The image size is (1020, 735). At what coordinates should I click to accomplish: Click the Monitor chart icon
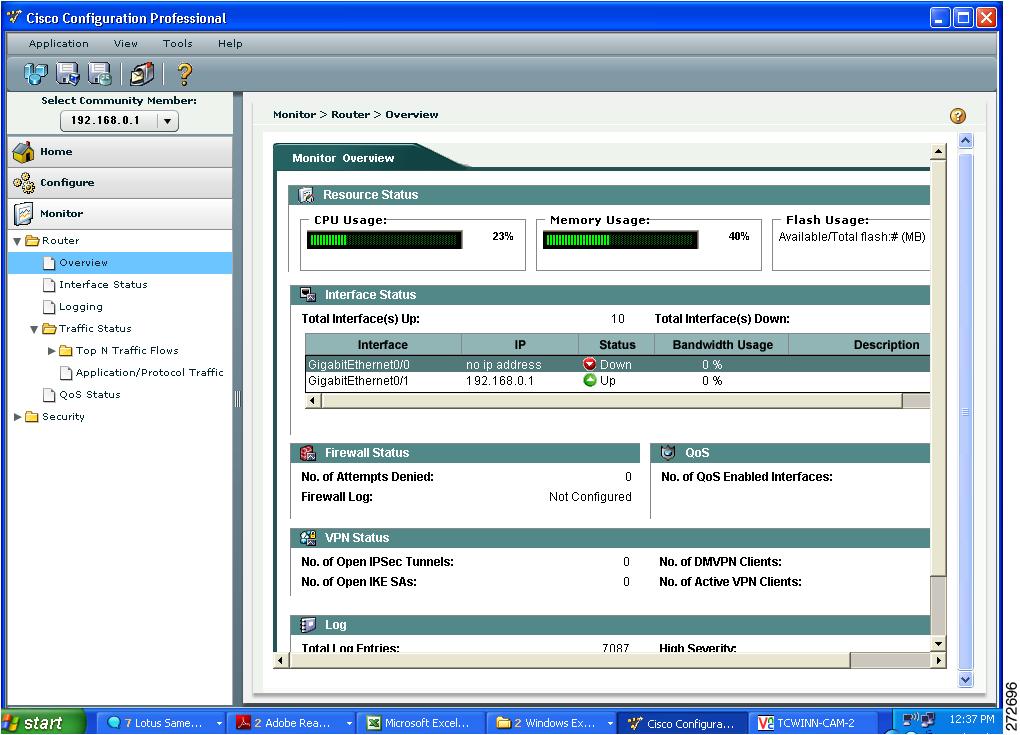(x=23, y=213)
